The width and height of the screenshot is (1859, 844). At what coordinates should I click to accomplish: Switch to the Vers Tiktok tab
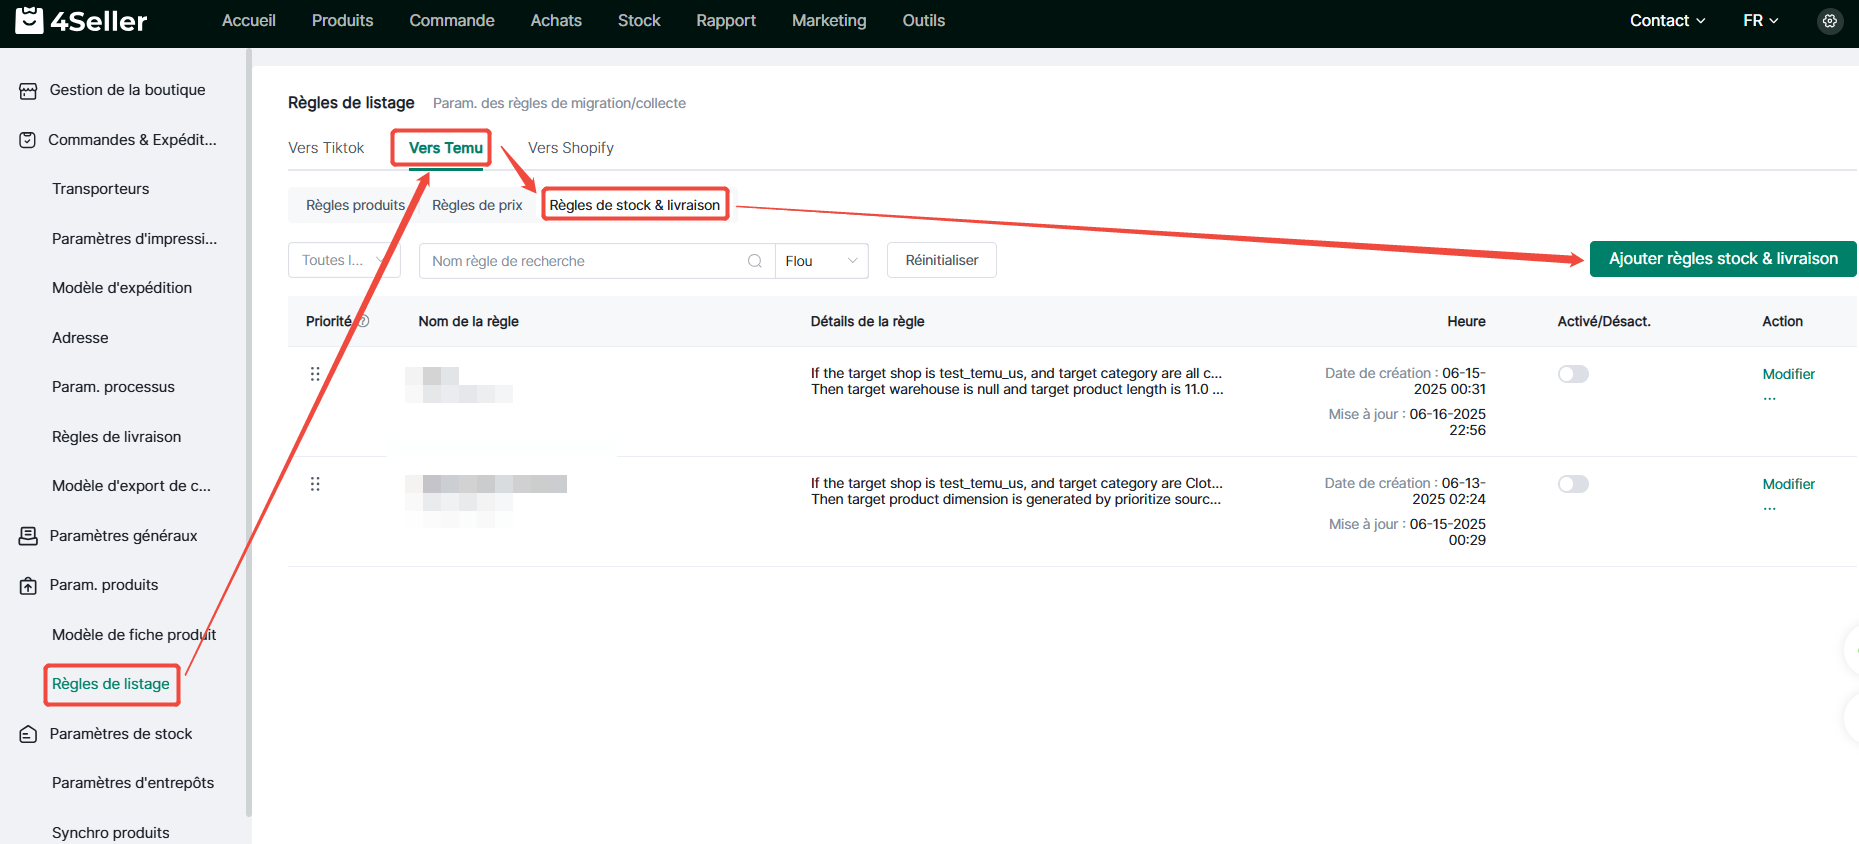point(326,148)
